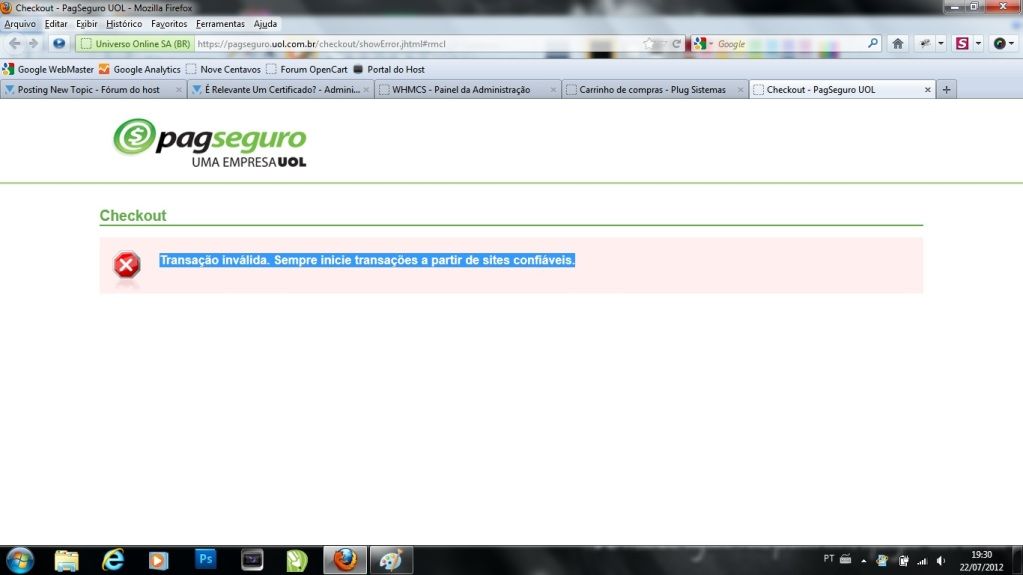
Task: Close the Carrinho de compras tab
Action: click(x=741, y=90)
